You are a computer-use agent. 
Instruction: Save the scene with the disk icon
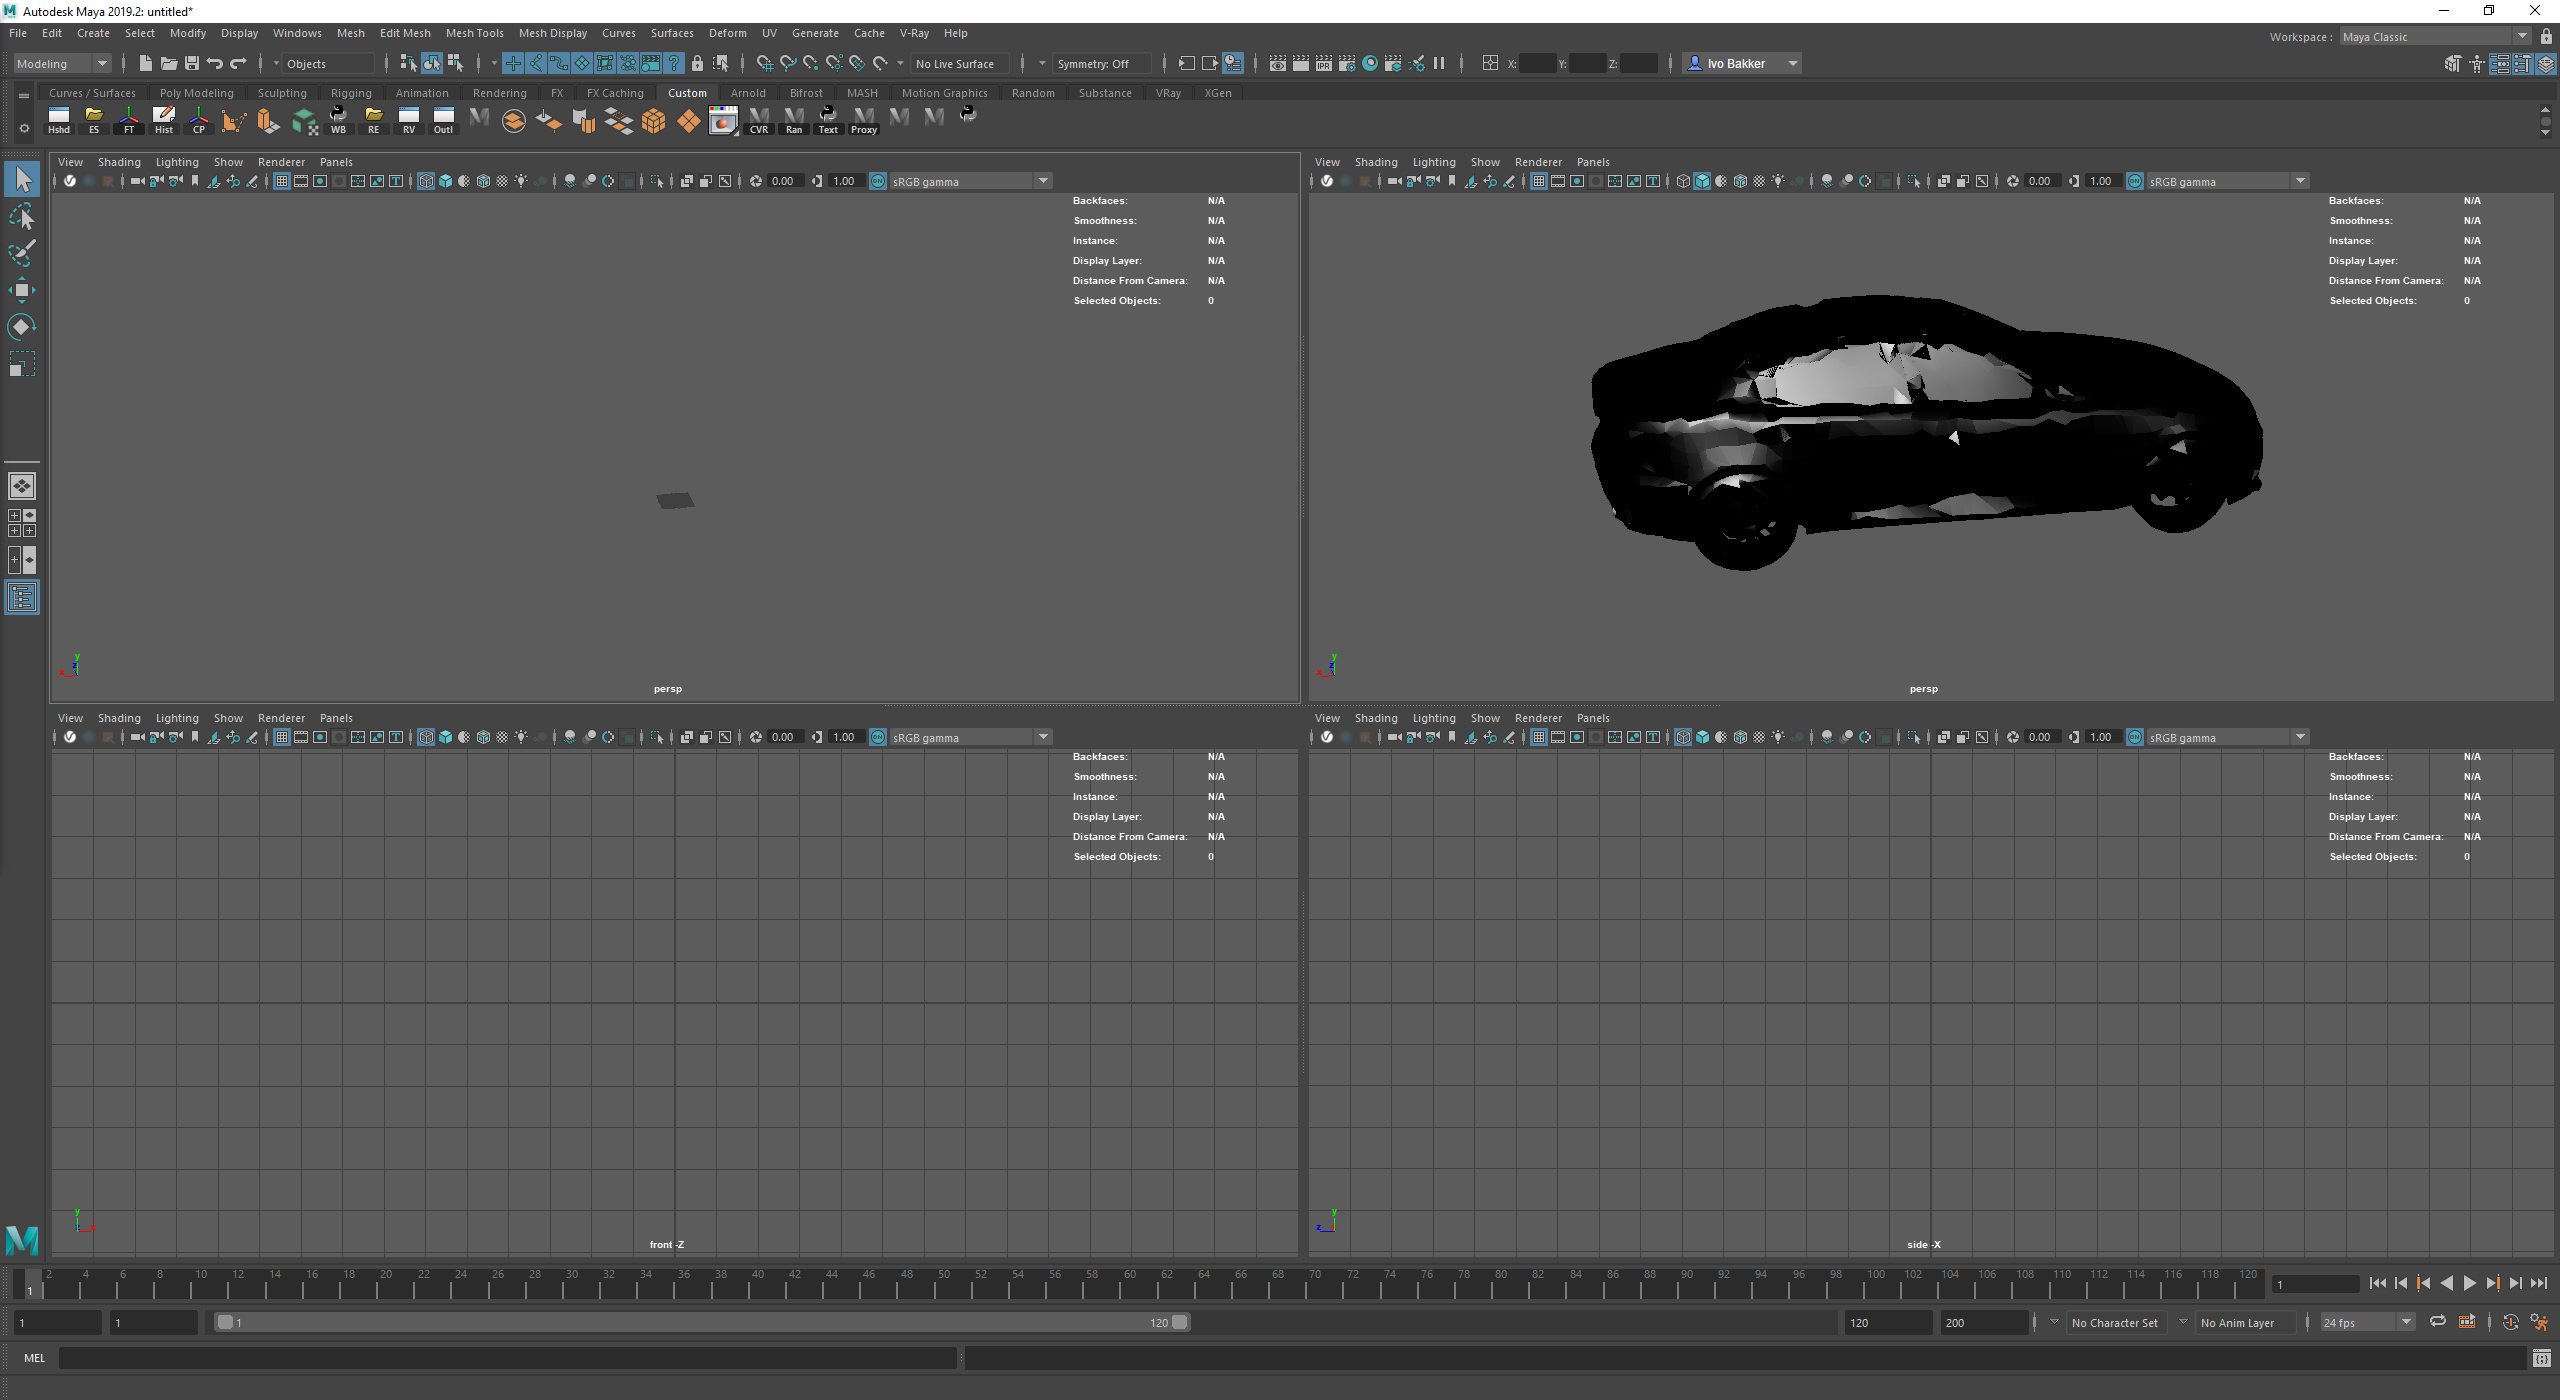[191, 63]
